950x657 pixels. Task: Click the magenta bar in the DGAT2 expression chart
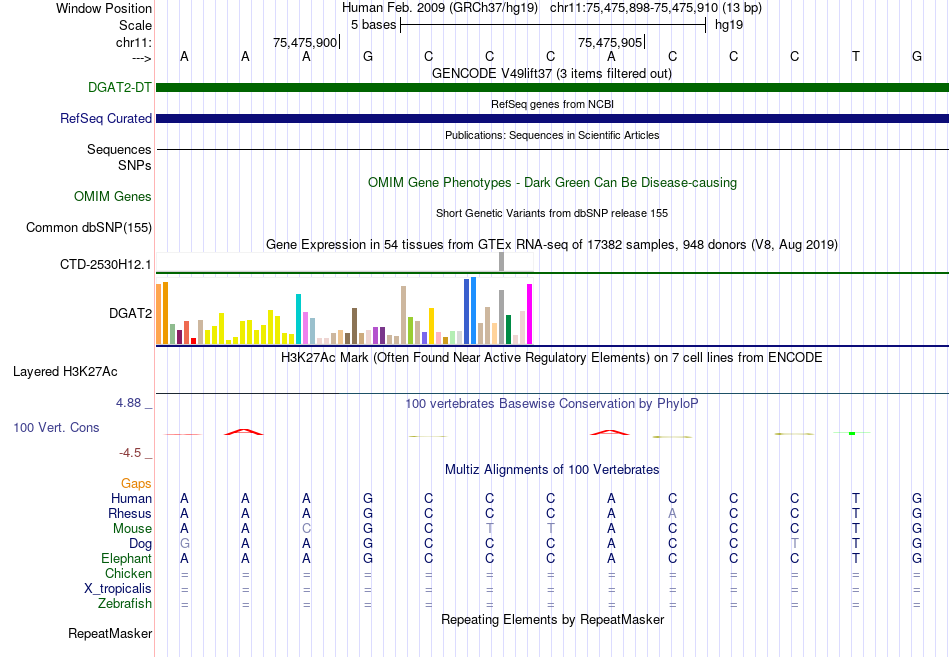(530, 314)
